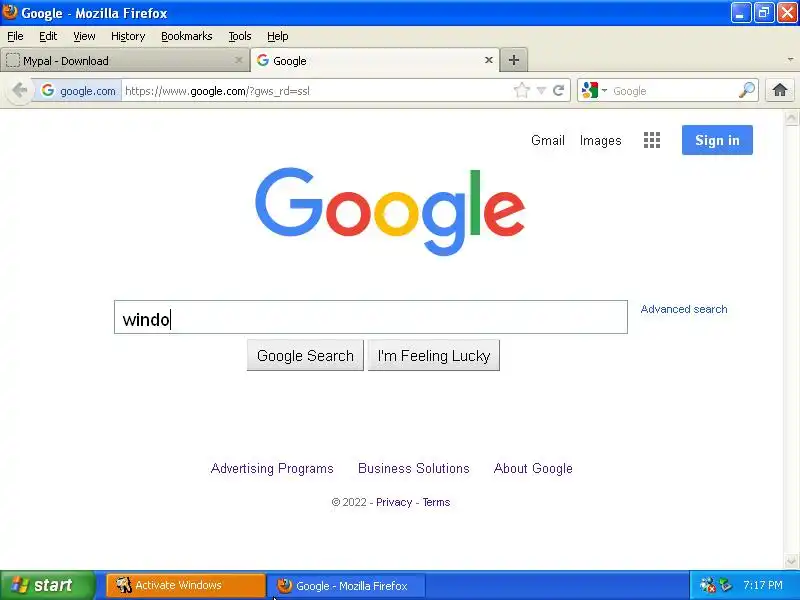Open Advertising Programs link
Screen dimensions: 800x600
pyautogui.click(x=272, y=468)
